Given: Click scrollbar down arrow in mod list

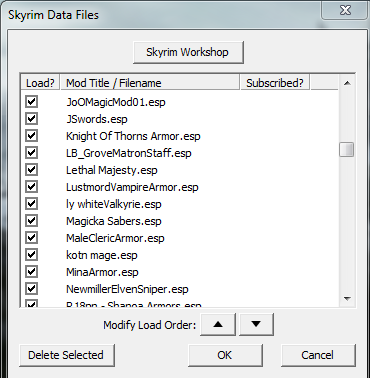Looking at the screenshot, I should [x=347, y=298].
